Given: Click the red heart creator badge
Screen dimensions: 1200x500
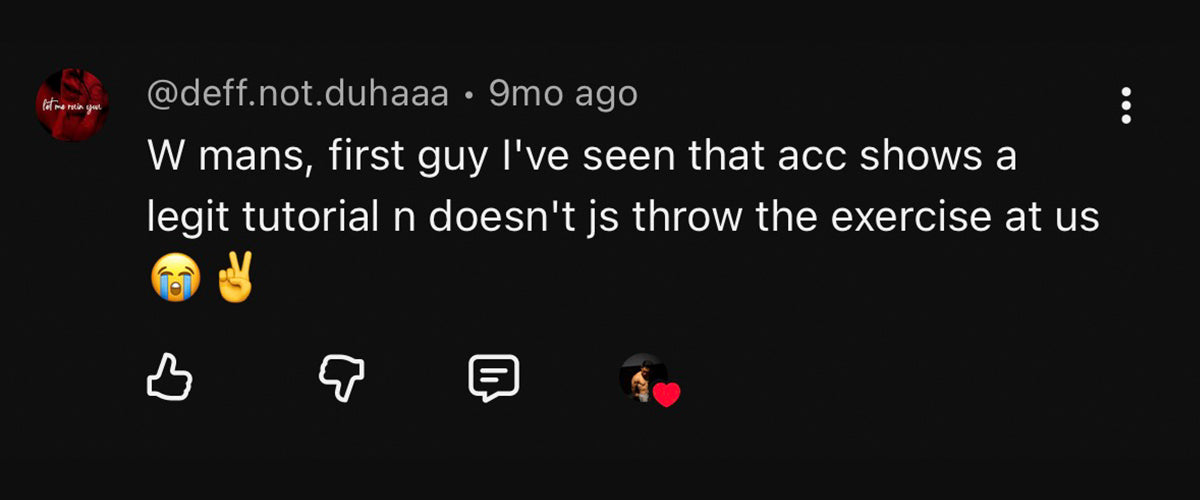Looking at the screenshot, I should point(667,395).
